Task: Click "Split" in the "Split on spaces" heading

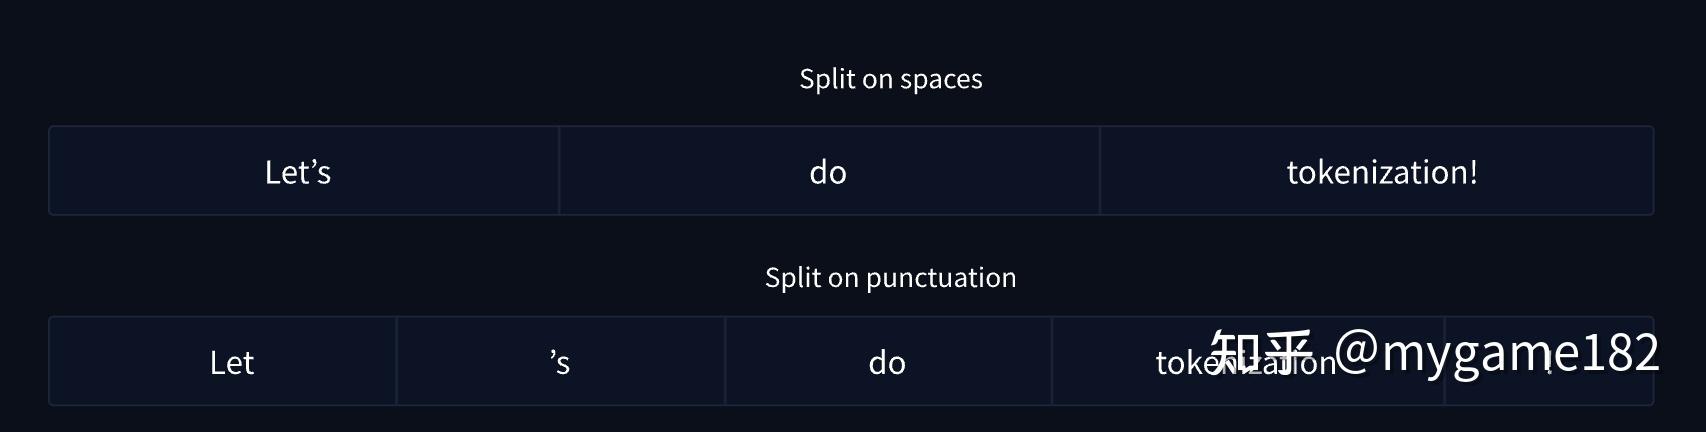Action: tap(822, 79)
